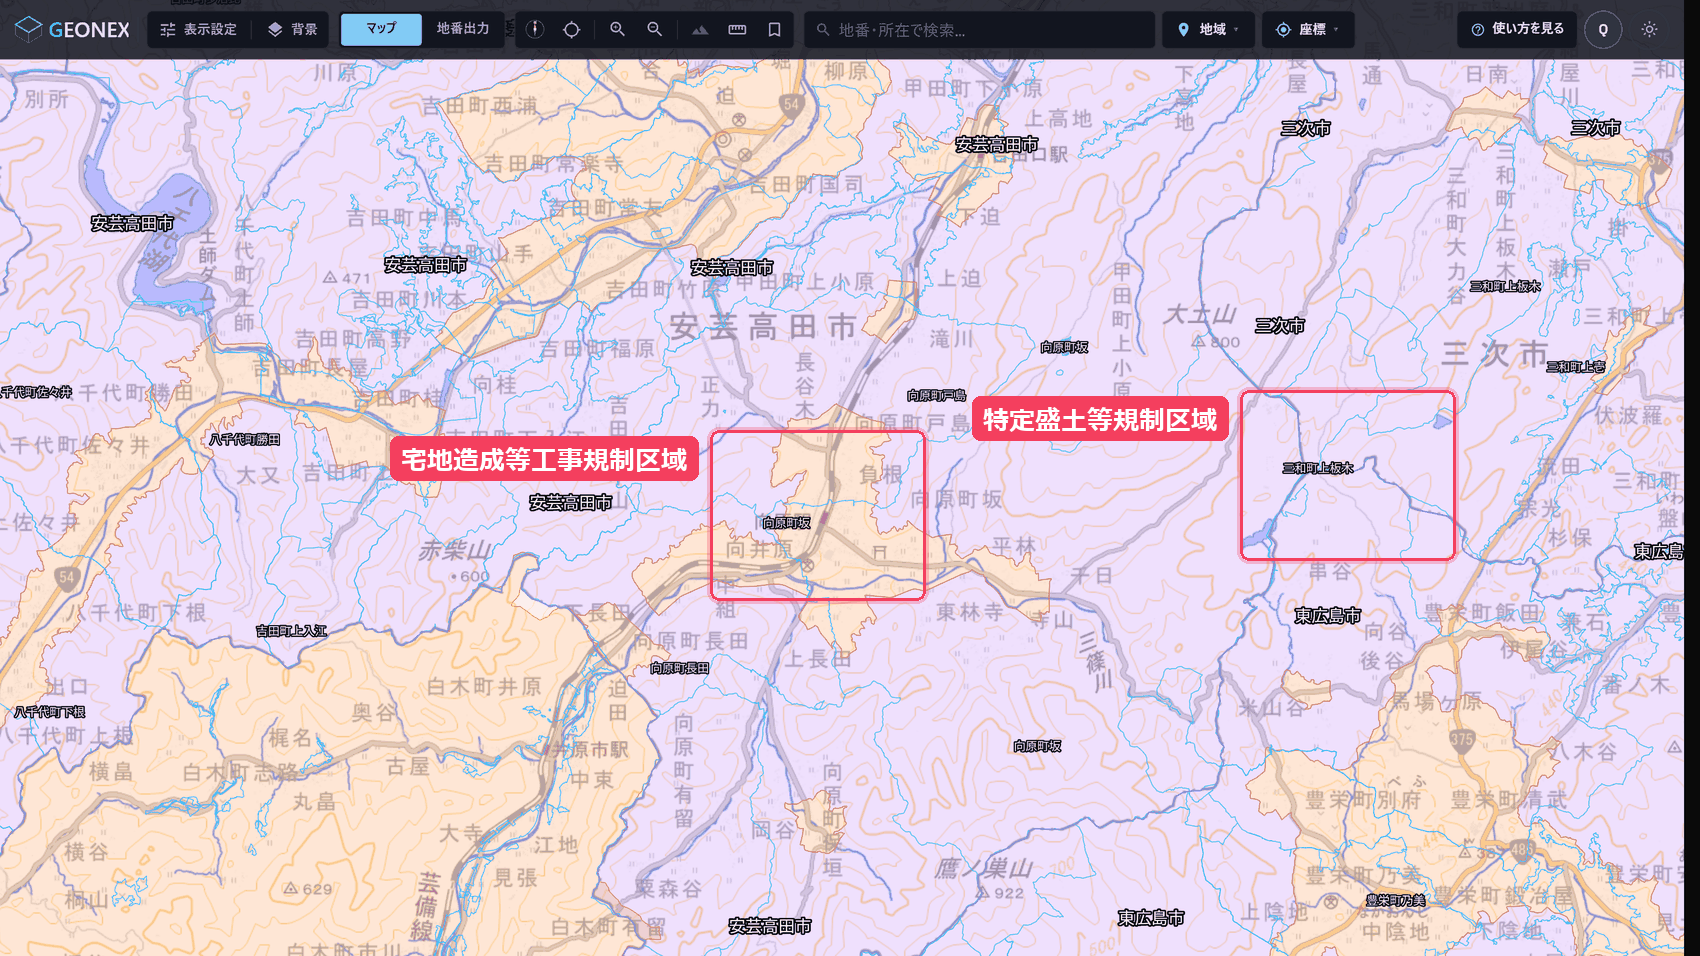Expand the 地域 region dropdown
1700x956 pixels.
click(1208, 29)
